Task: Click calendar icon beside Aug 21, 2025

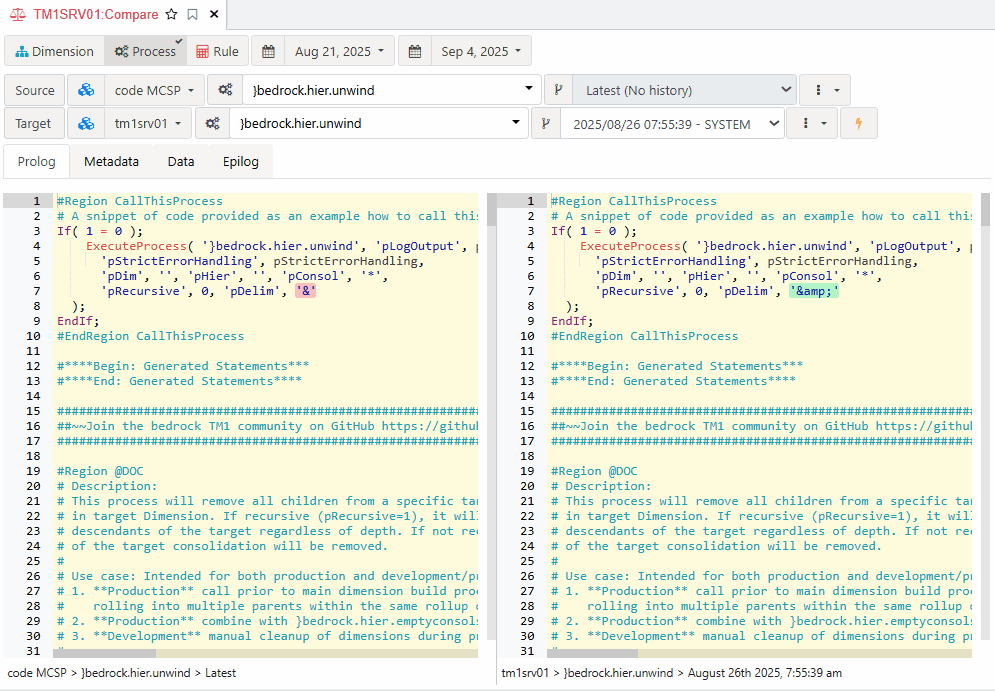Action: pyautogui.click(x=267, y=51)
